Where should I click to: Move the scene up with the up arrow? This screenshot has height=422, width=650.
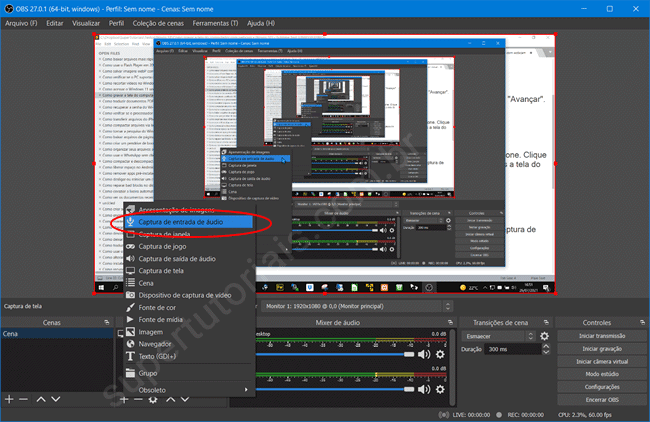(41, 399)
